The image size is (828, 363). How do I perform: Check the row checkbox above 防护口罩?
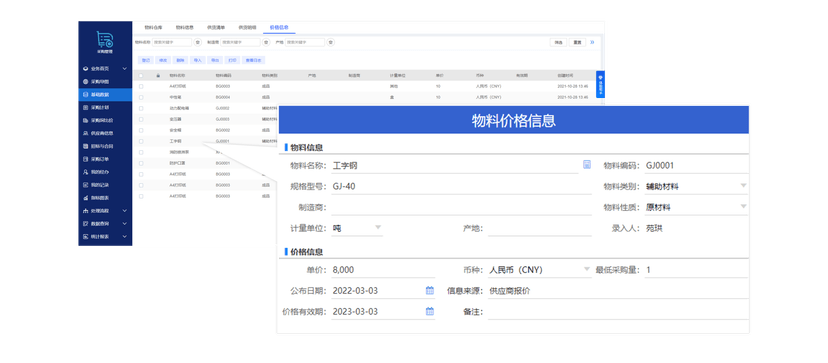point(140,152)
